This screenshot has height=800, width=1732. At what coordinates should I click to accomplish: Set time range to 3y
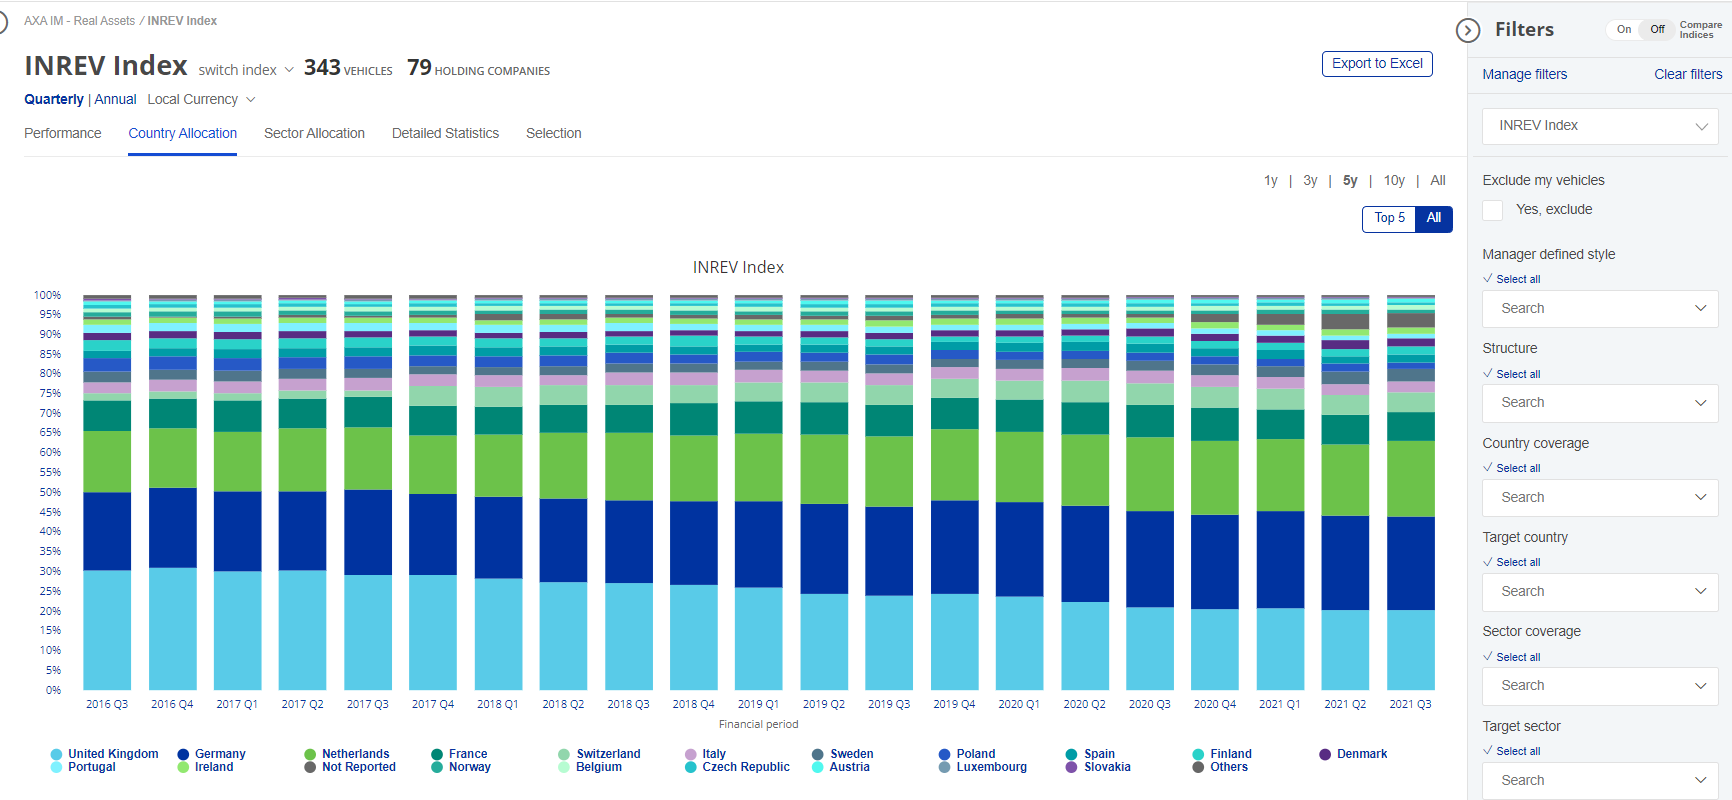[1310, 181]
